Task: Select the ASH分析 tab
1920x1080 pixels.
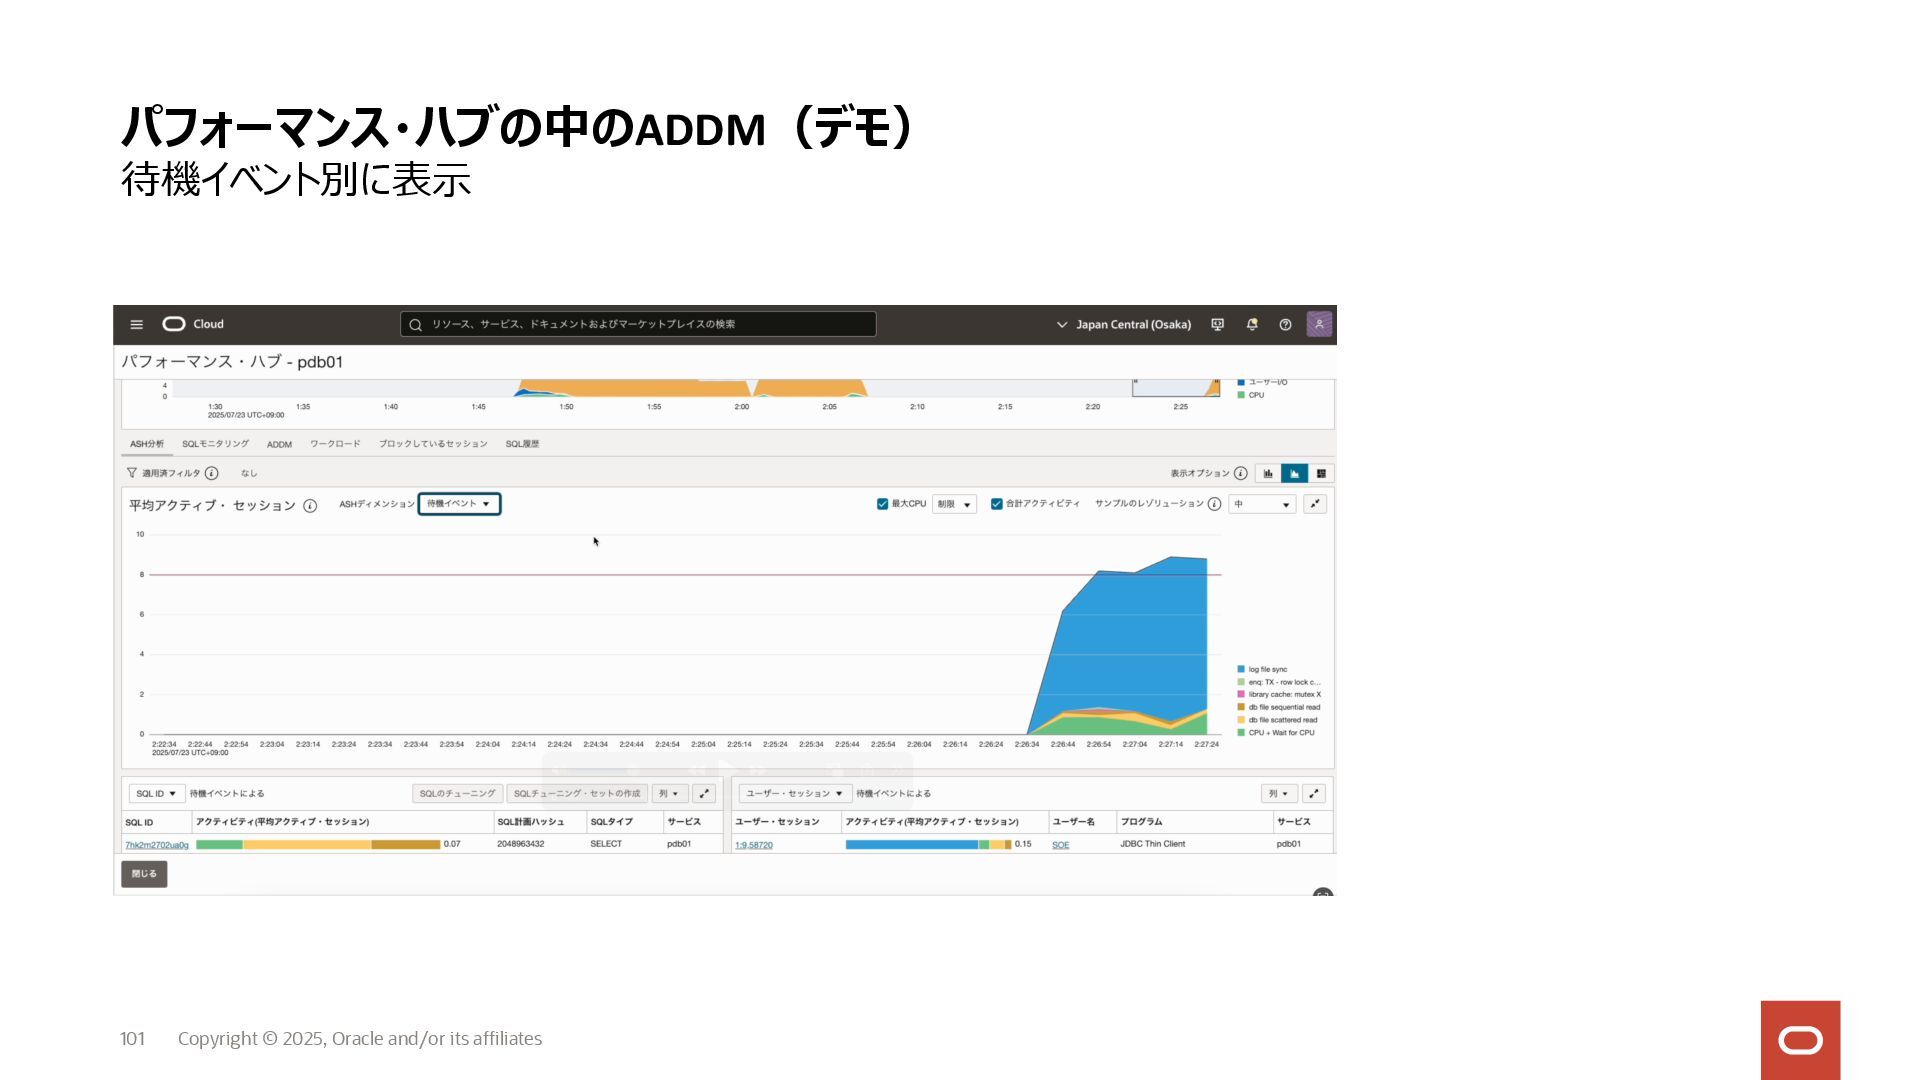Action: pos(147,444)
